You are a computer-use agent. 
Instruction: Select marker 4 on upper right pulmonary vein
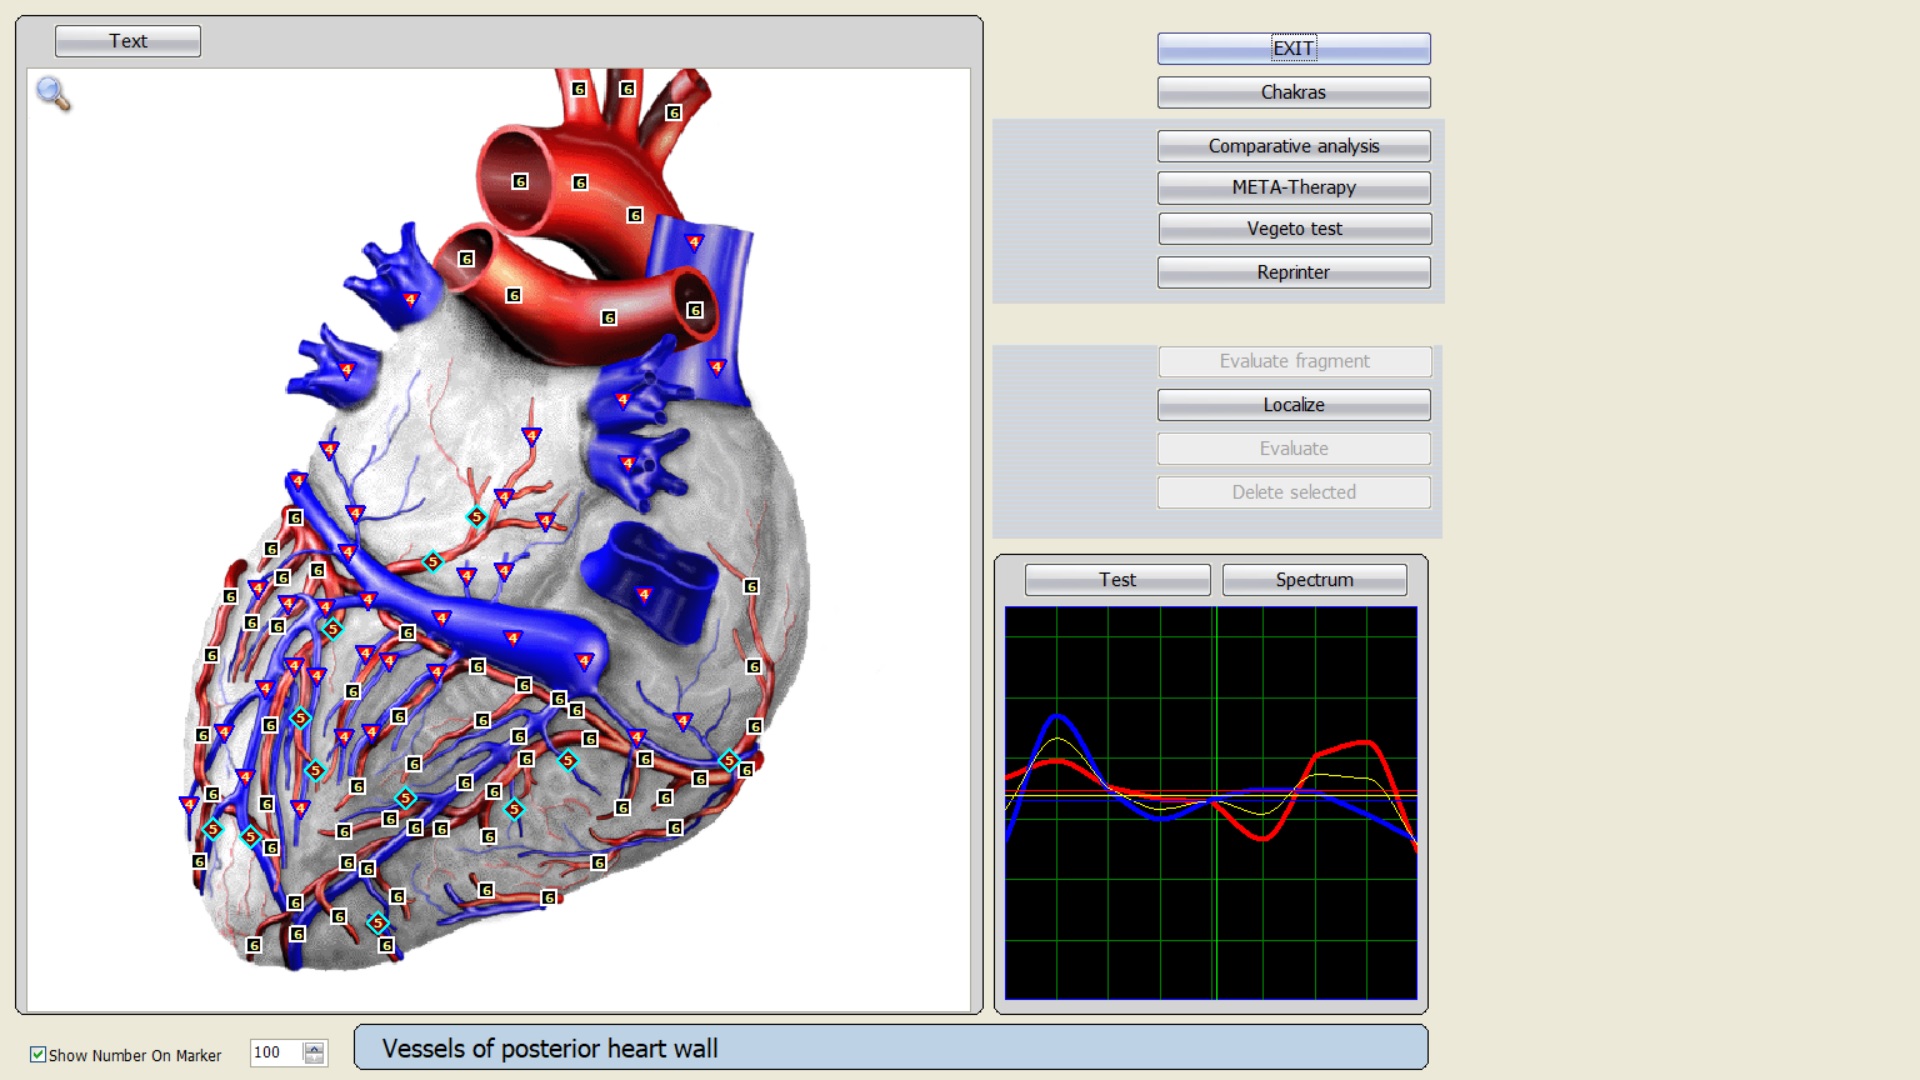pyautogui.click(x=623, y=400)
